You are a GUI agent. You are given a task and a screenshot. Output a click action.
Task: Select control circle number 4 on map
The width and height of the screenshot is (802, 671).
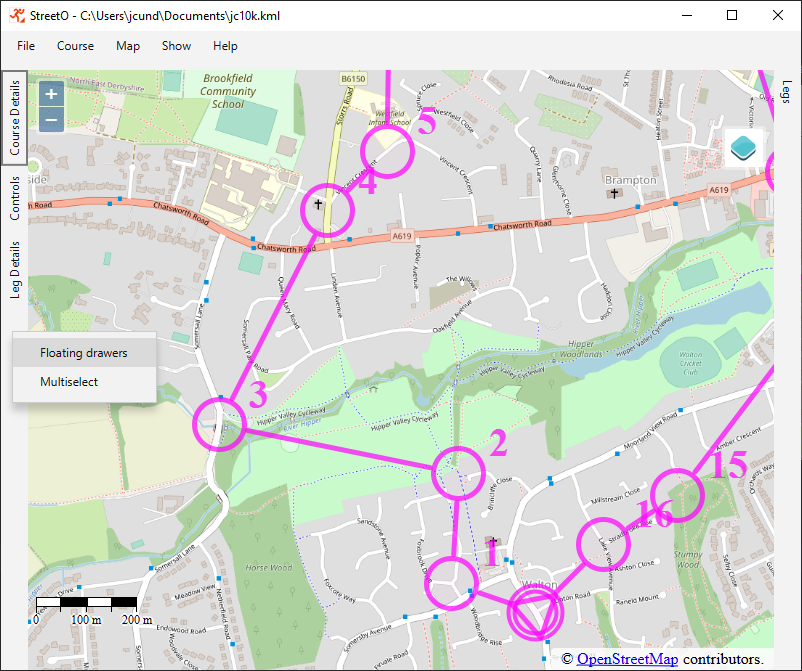tap(328, 210)
